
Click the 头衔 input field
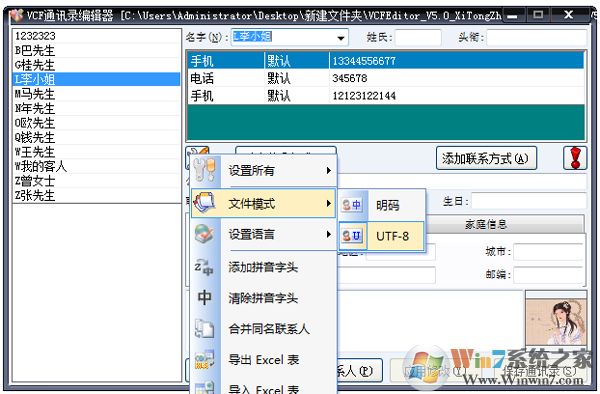537,37
